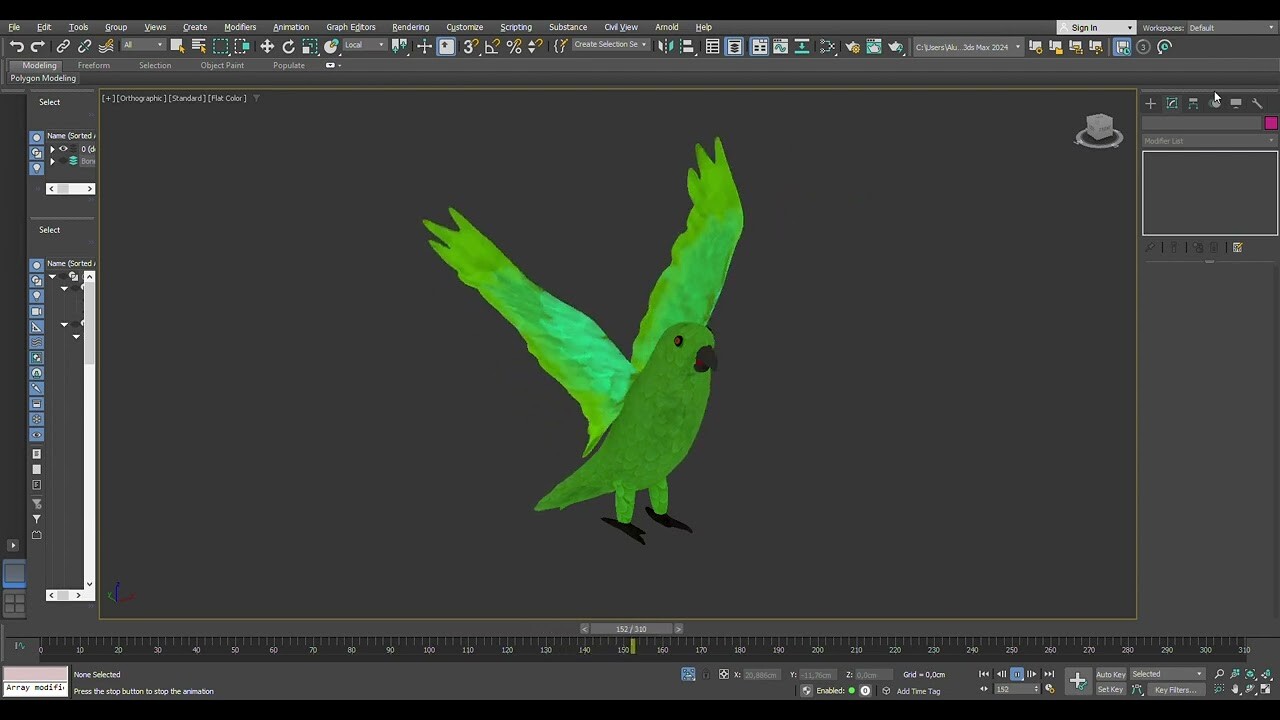
Task: Select the Select and Uniform Scale tool
Action: tap(310, 47)
